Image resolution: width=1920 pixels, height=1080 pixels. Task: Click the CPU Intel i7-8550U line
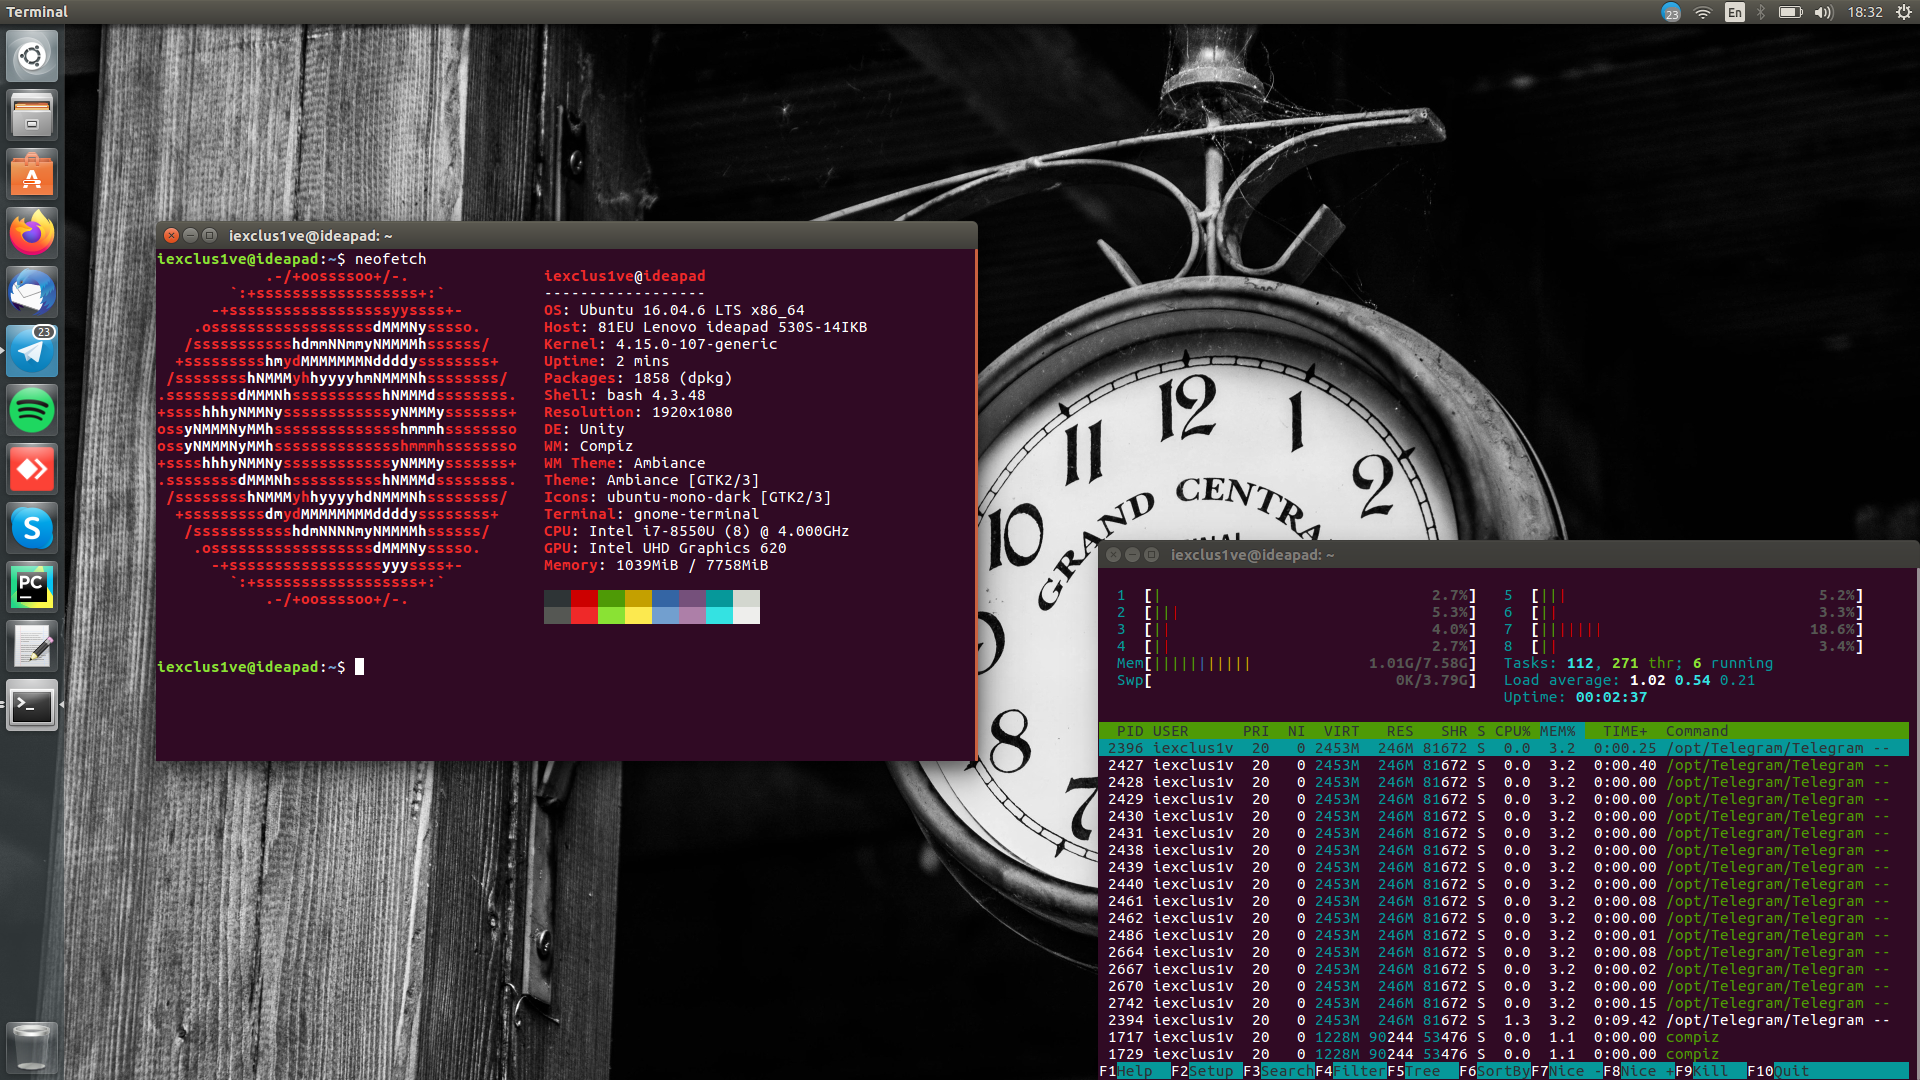coord(696,531)
